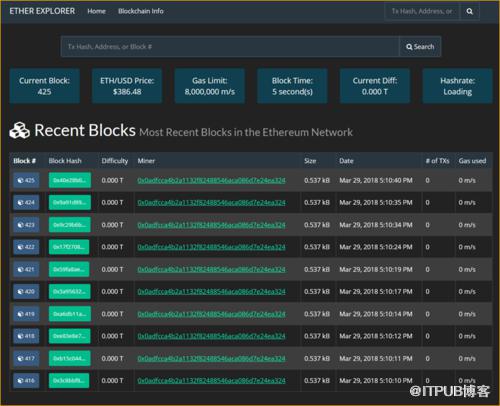Go to the Home menu item
This screenshot has height=406, width=500.
coord(96,11)
